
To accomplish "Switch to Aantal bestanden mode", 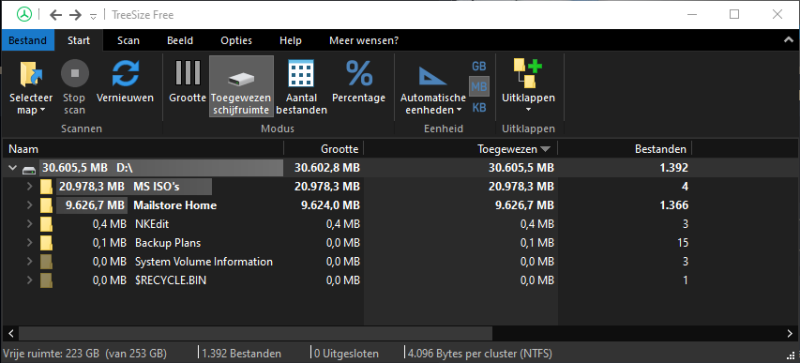I will point(301,86).
